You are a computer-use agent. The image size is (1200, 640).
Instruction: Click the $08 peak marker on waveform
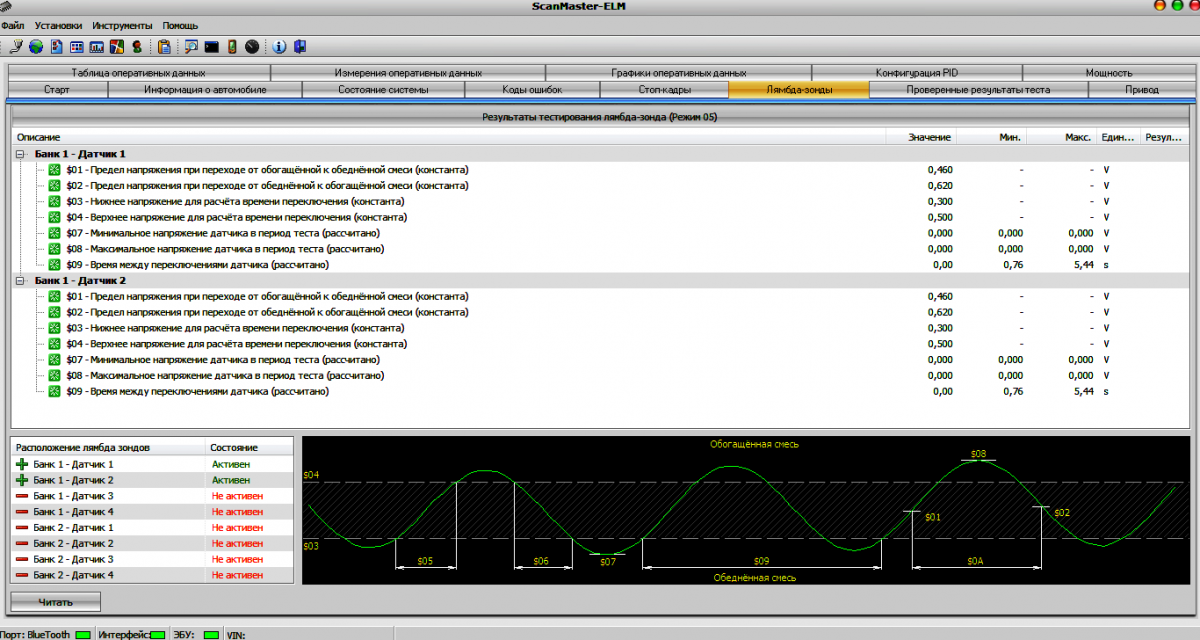coord(979,454)
